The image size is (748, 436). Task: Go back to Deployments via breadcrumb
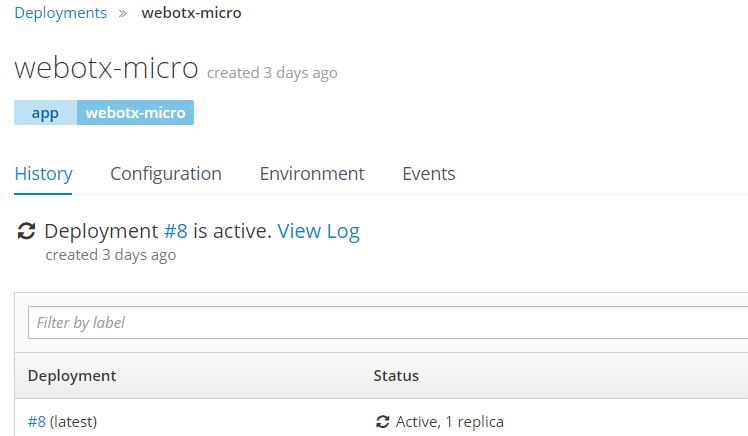click(60, 13)
